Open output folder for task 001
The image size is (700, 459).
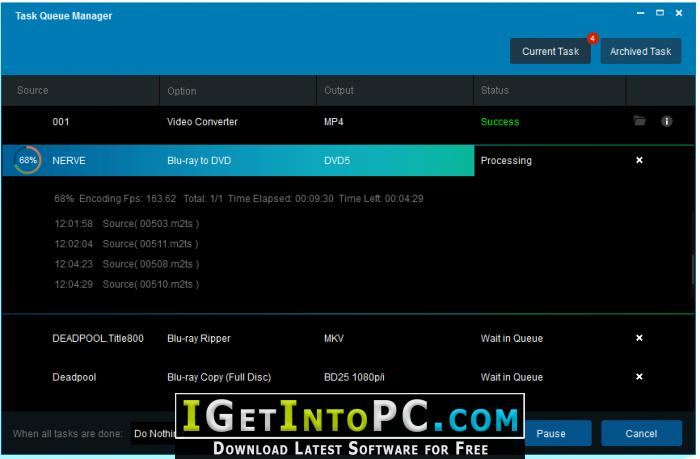pyautogui.click(x=639, y=121)
